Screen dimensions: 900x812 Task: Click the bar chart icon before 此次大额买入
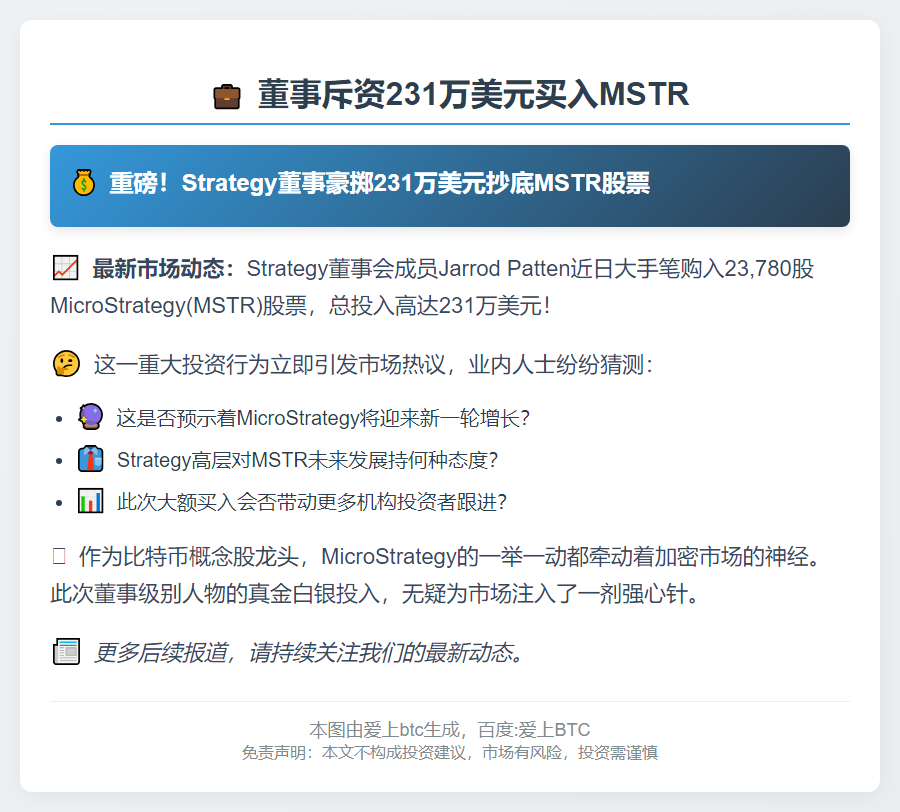91,501
